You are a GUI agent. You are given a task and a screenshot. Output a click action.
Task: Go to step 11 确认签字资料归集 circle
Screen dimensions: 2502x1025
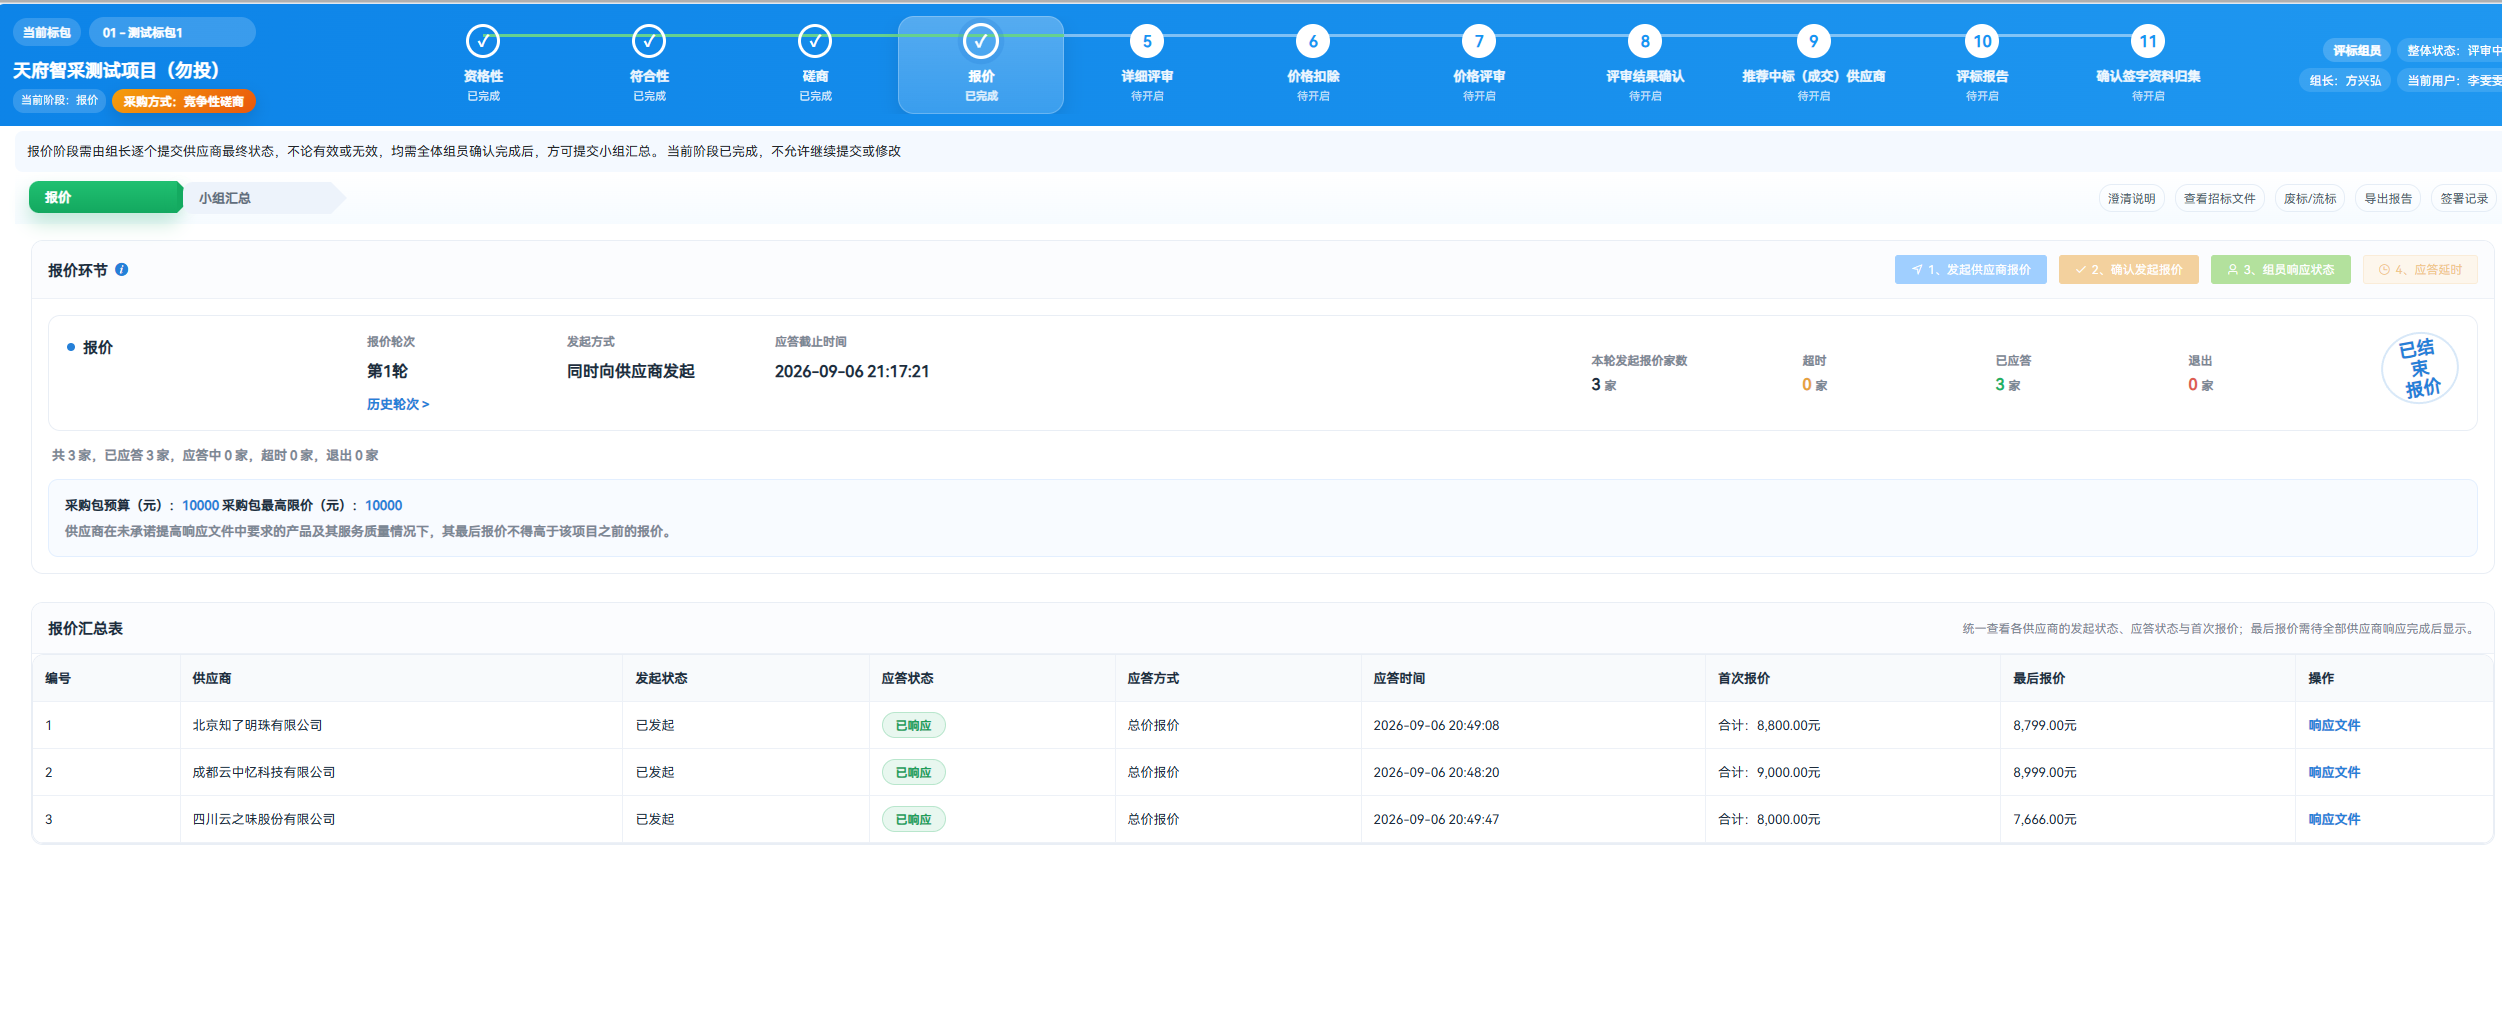(2148, 41)
